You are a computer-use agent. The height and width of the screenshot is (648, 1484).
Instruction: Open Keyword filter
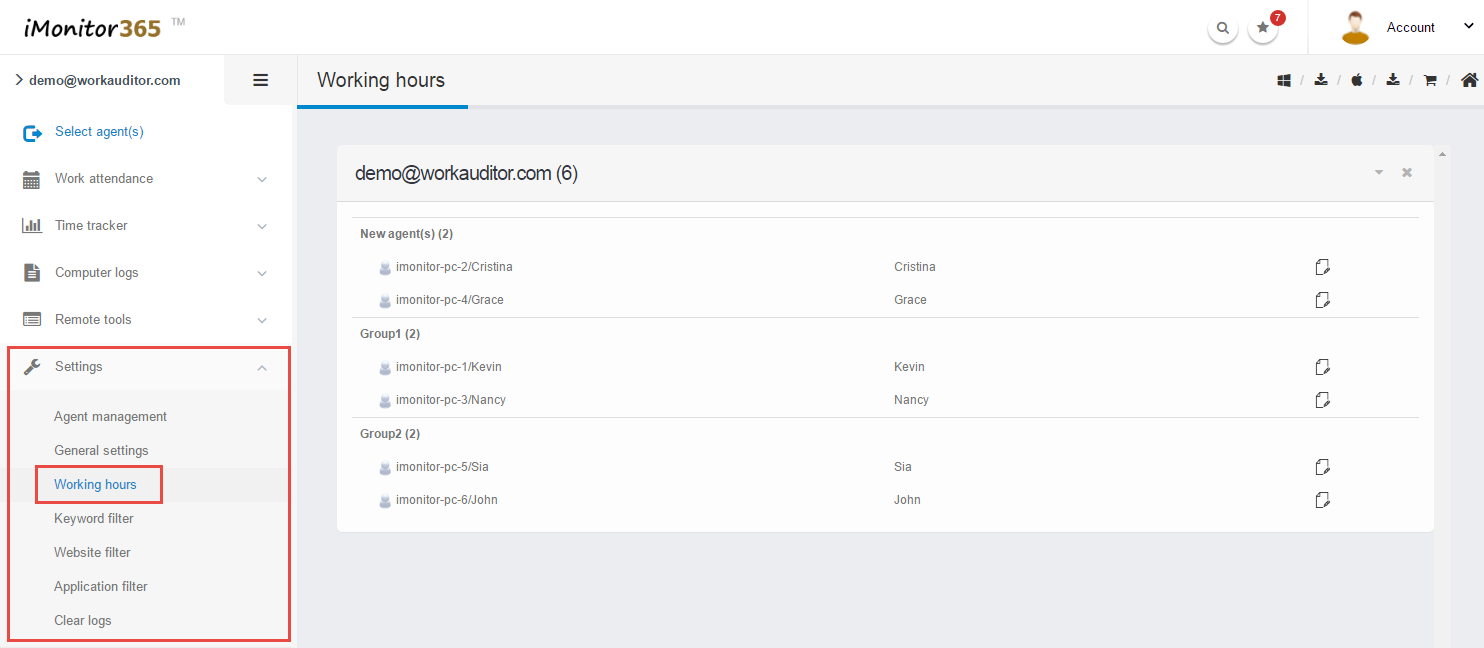[94, 519]
